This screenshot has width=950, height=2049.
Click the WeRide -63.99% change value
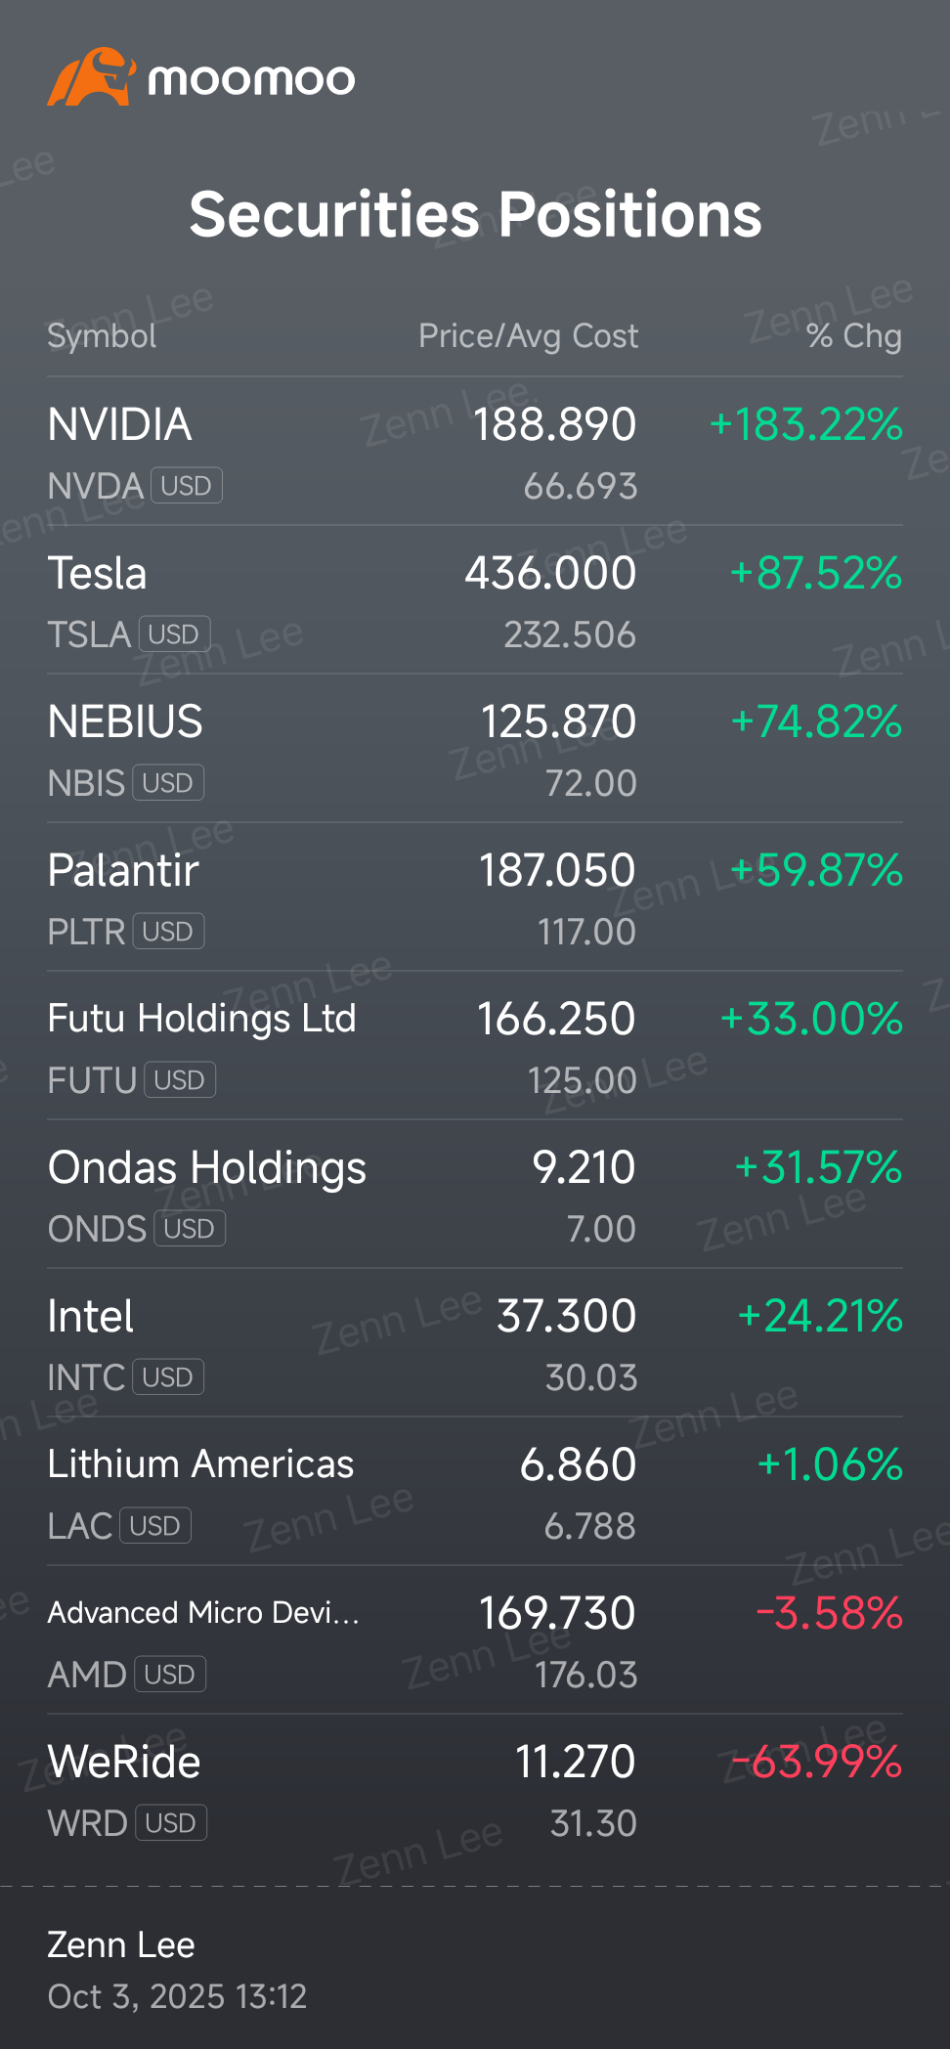click(817, 1762)
